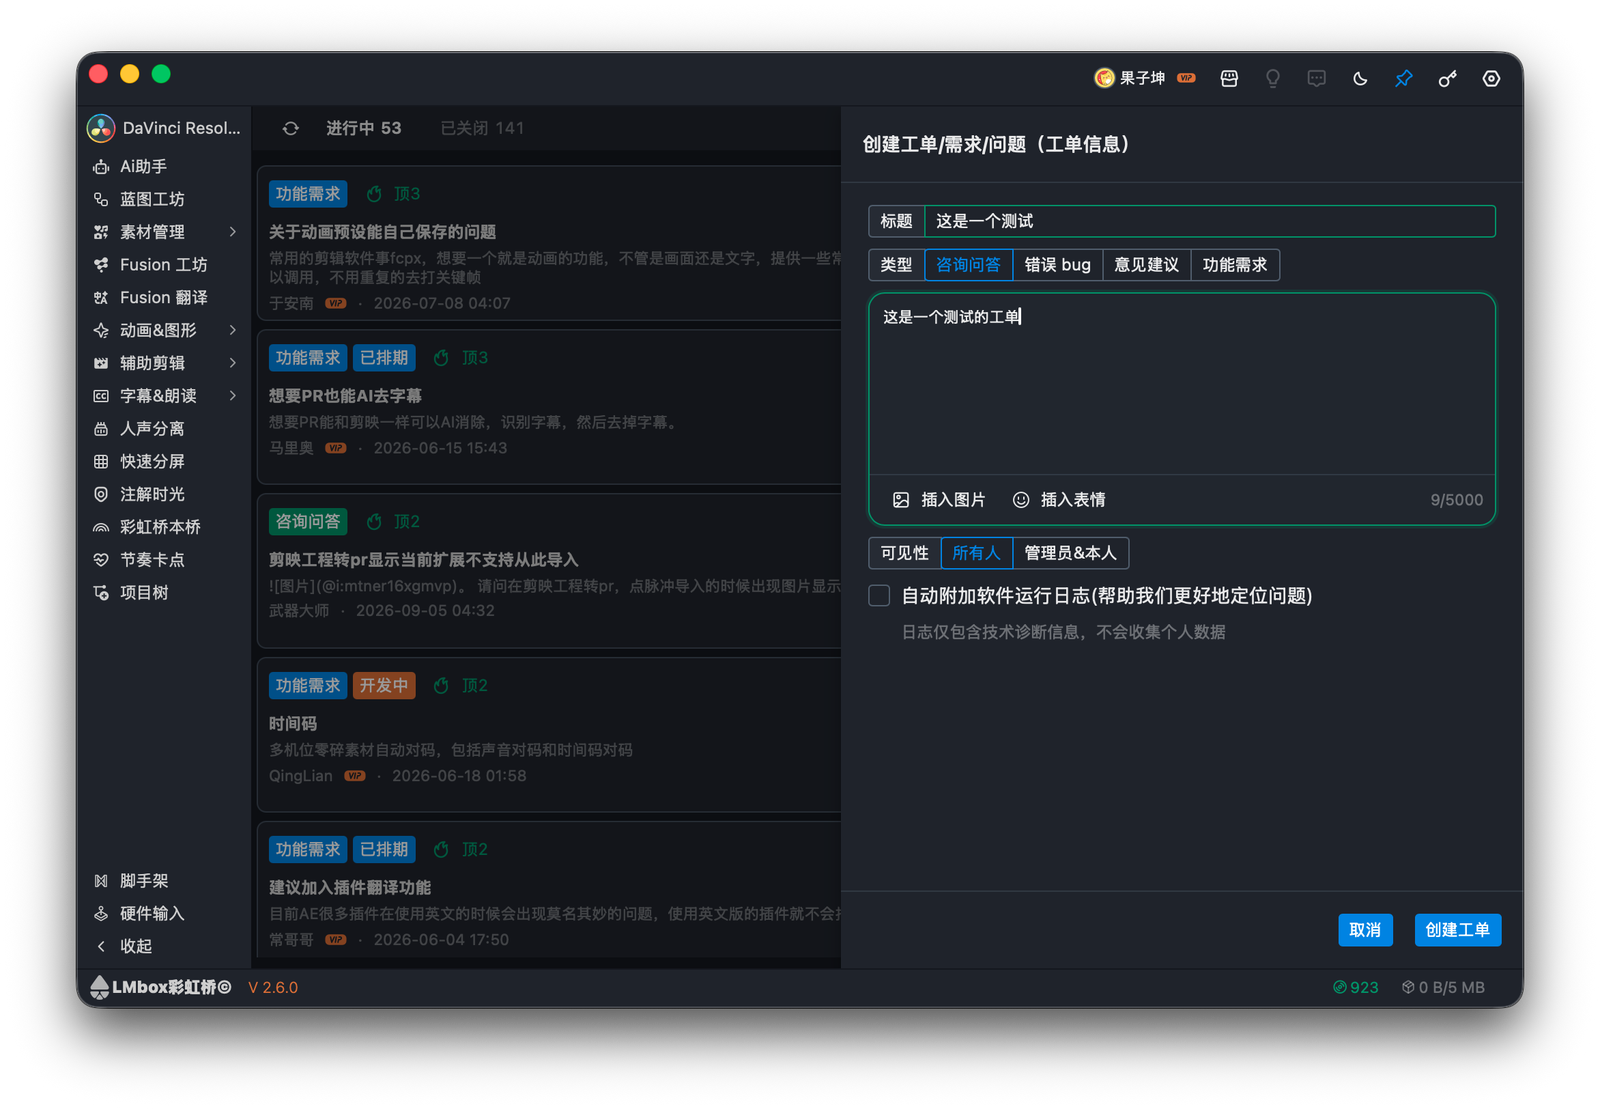Toggle the blue pin window icon
The width and height of the screenshot is (1600, 1109).
pos(1404,78)
